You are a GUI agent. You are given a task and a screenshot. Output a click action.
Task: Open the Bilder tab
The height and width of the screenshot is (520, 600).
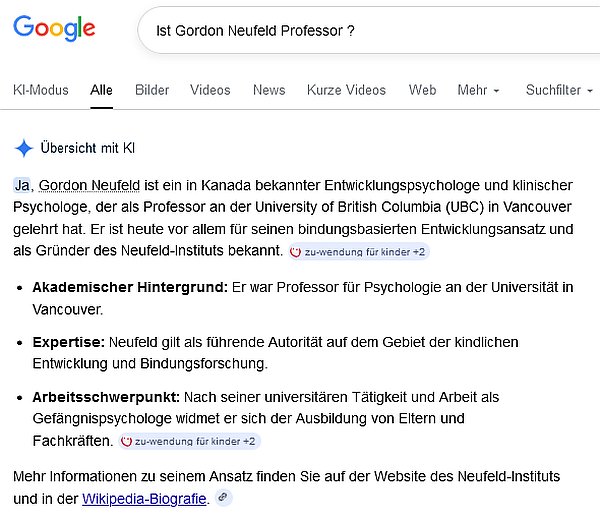[152, 90]
